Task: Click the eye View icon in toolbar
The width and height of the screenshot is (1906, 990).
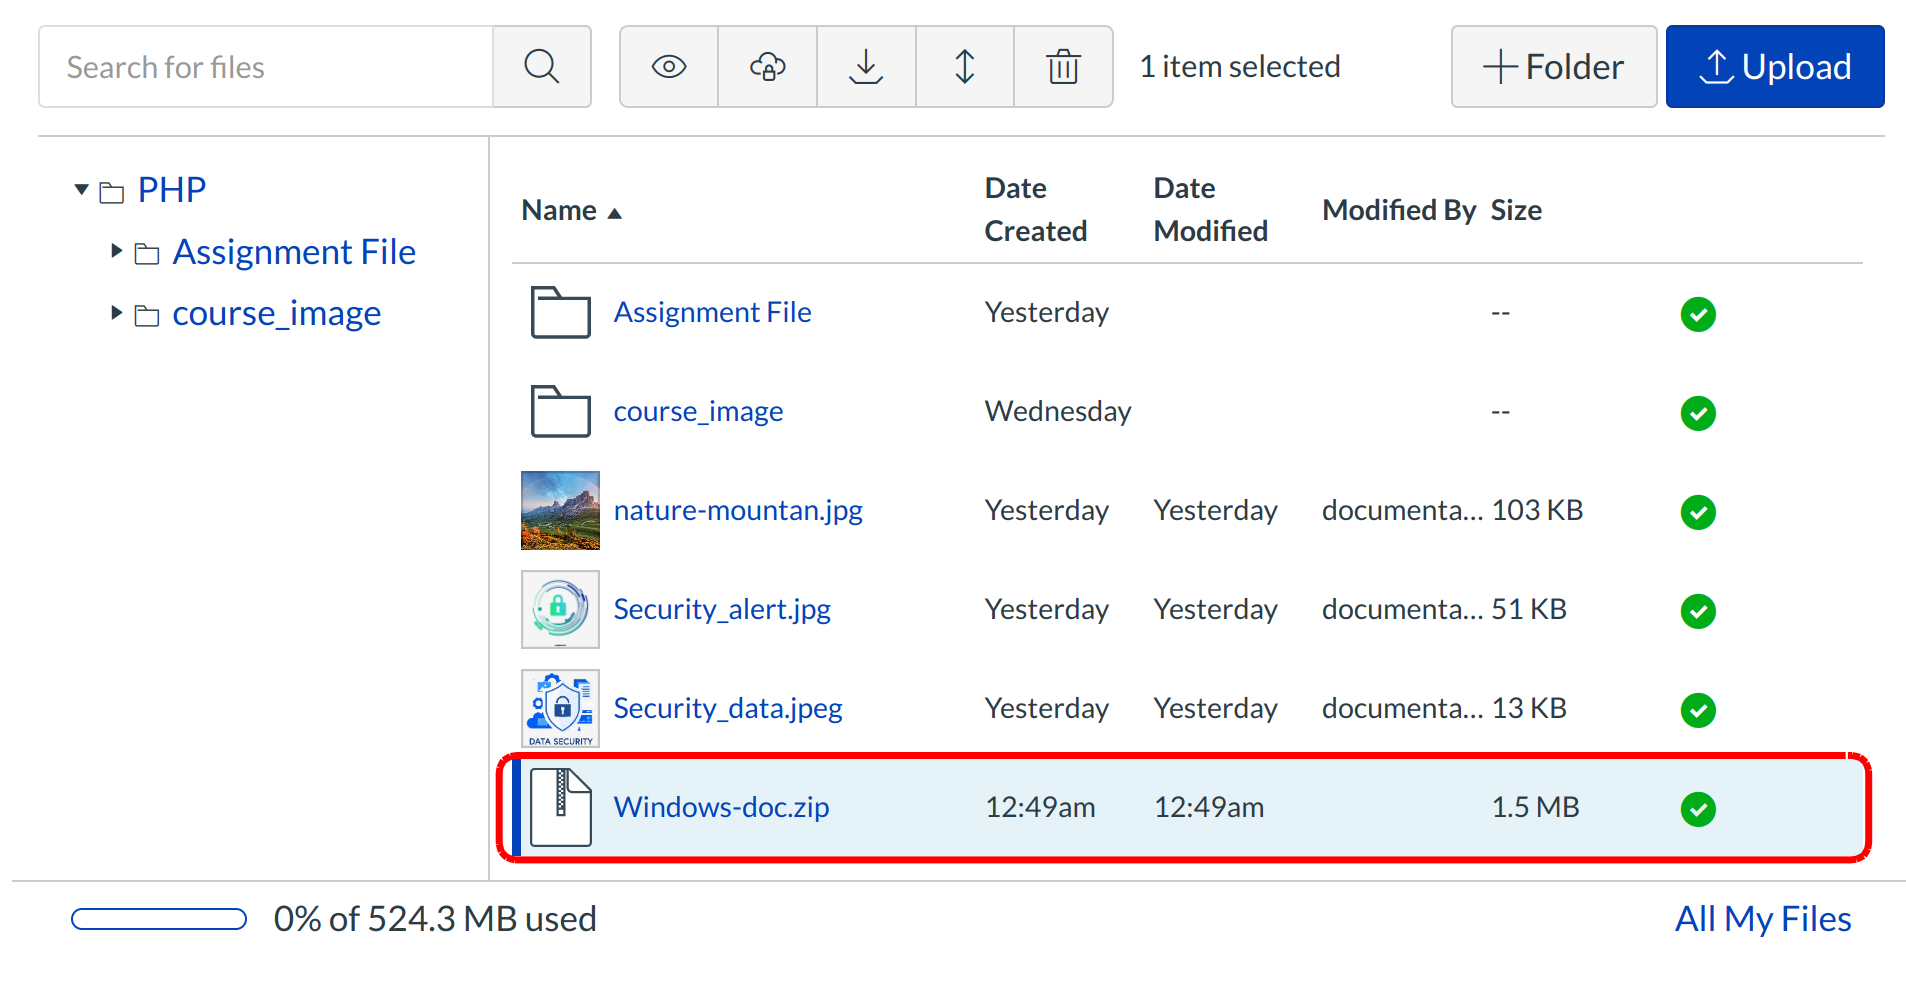Action: [x=668, y=67]
